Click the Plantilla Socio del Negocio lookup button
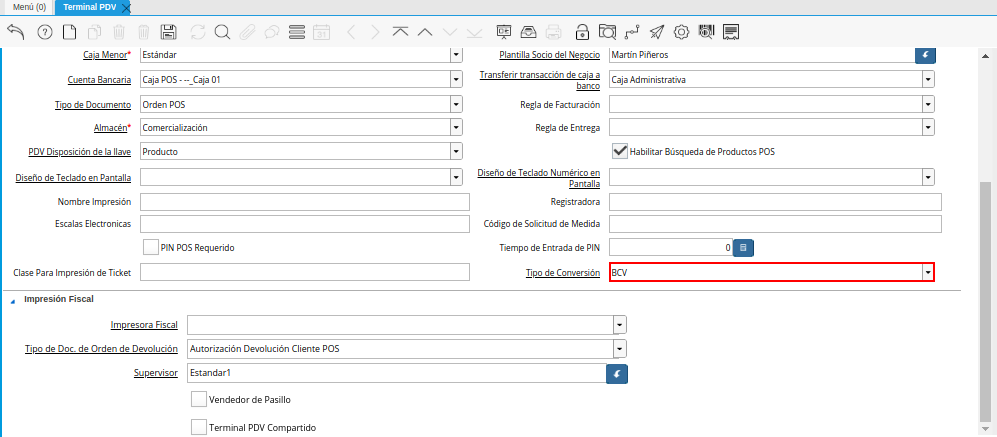Screen dimensions: 997x437 (x=925, y=55)
